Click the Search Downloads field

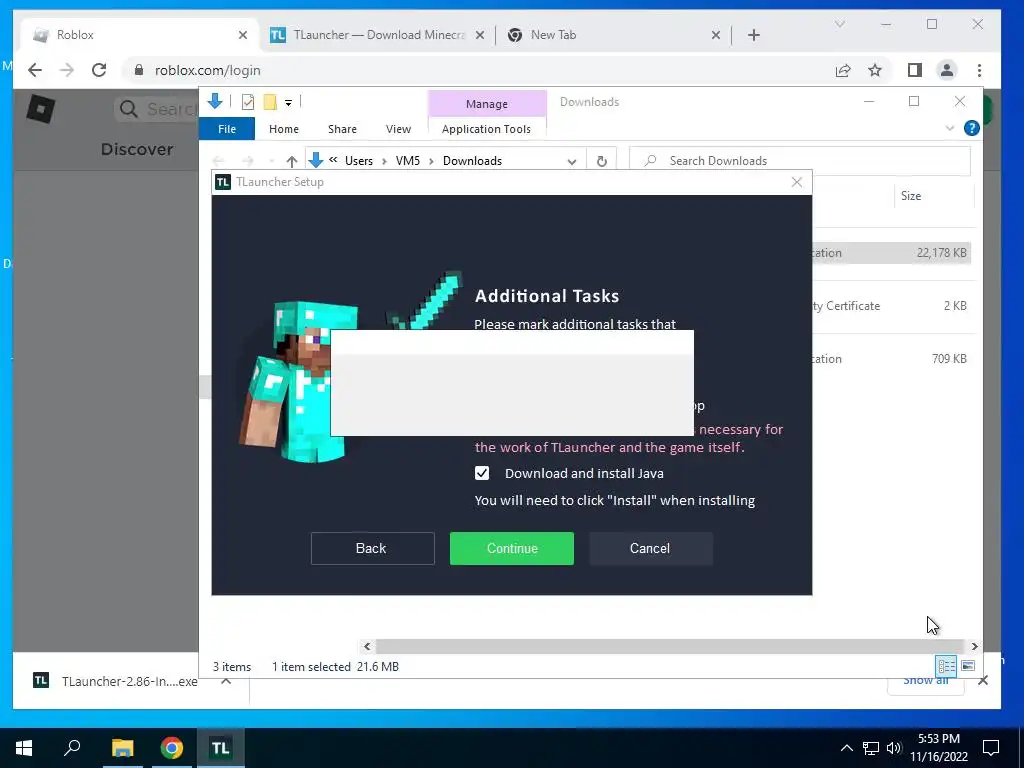pyautogui.click(x=799, y=161)
